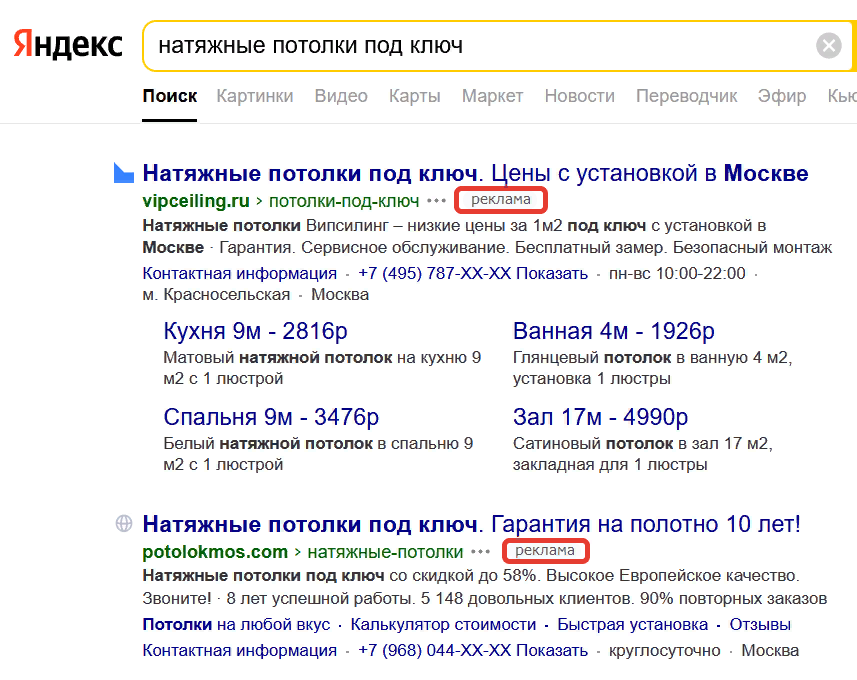857x680 pixels.
Task: Follow the натяжные-потолки breadcrumb link
Action: (385, 552)
